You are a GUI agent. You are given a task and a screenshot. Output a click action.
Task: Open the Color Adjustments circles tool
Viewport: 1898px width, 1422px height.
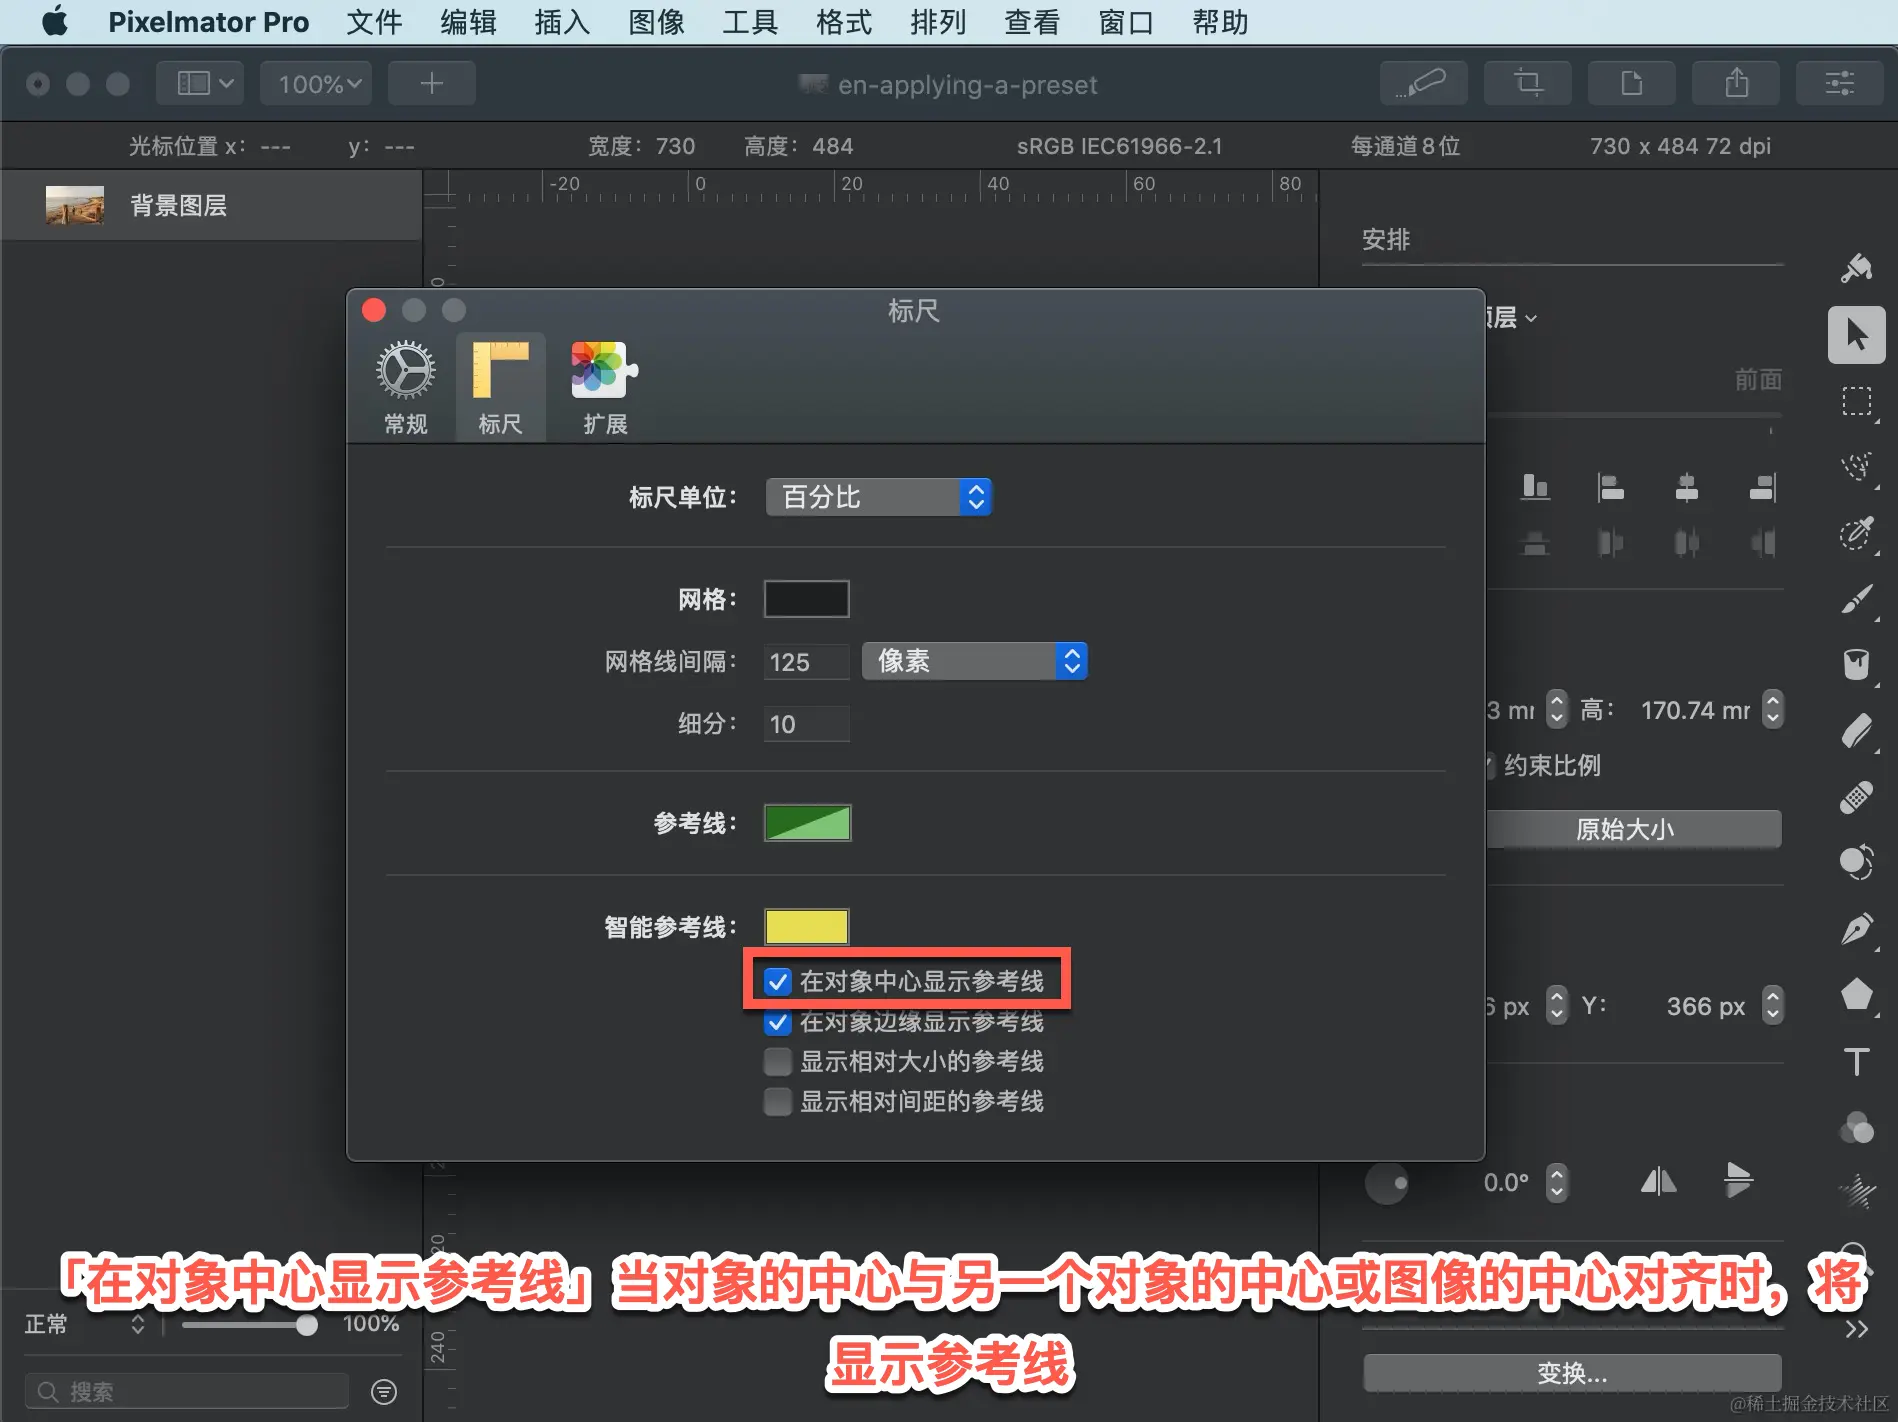coord(1857,1127)
